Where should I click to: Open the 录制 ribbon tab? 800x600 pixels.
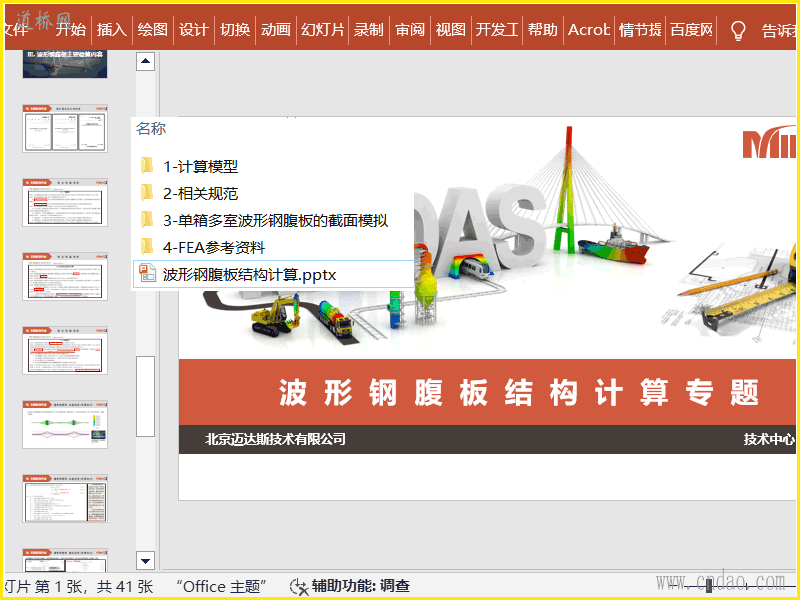[368, 30]
